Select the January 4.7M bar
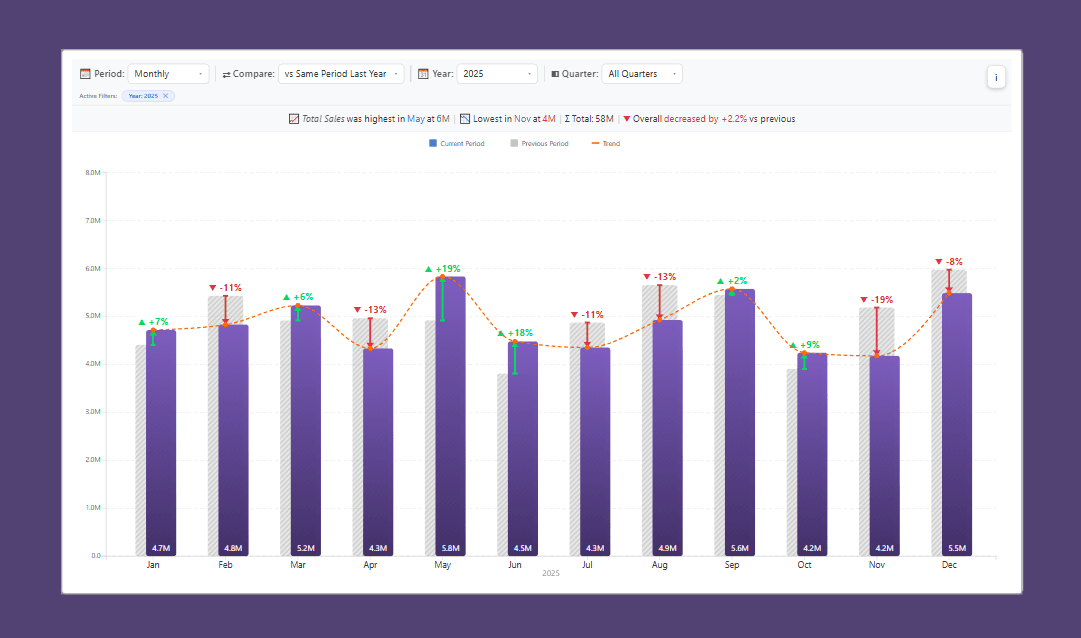 [x=161, y=443]
